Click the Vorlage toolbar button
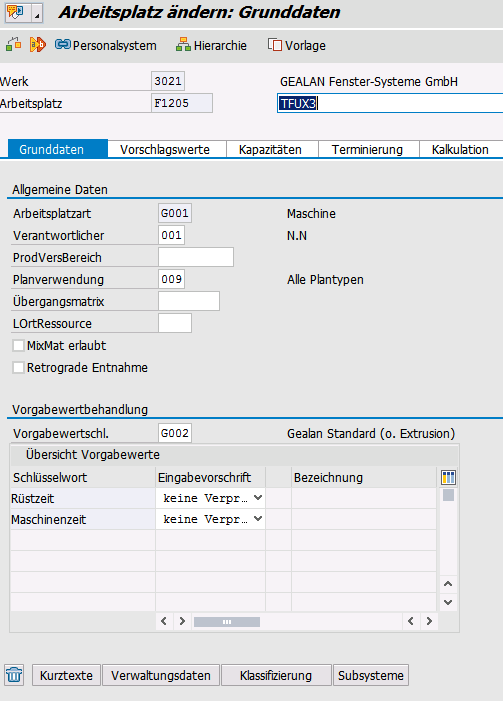The width and height of the screenshot is (503, 701). [296, 45]
